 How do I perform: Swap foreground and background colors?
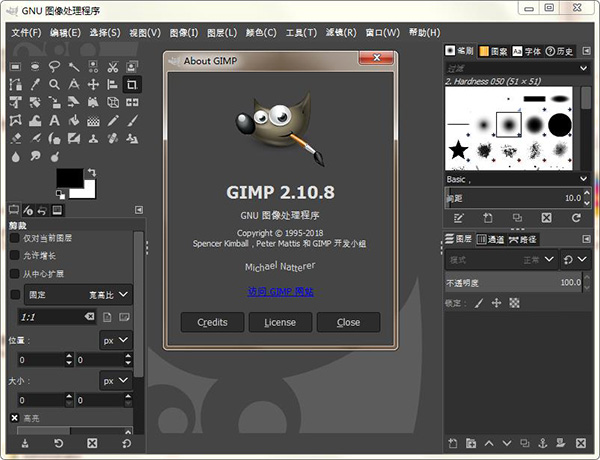click(92, 173)
